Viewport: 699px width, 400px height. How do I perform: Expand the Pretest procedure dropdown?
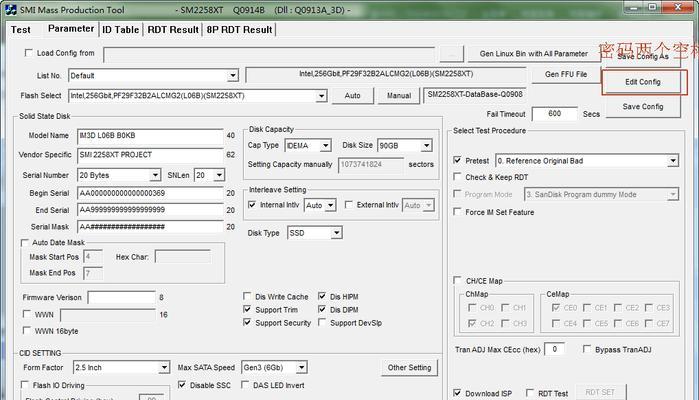[672, 161]
